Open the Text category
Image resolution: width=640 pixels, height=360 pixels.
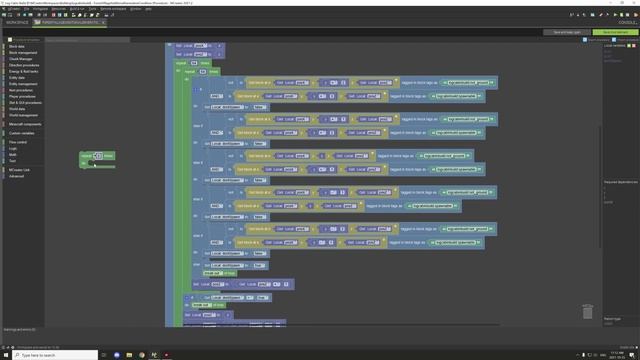[x=12, y=161]
